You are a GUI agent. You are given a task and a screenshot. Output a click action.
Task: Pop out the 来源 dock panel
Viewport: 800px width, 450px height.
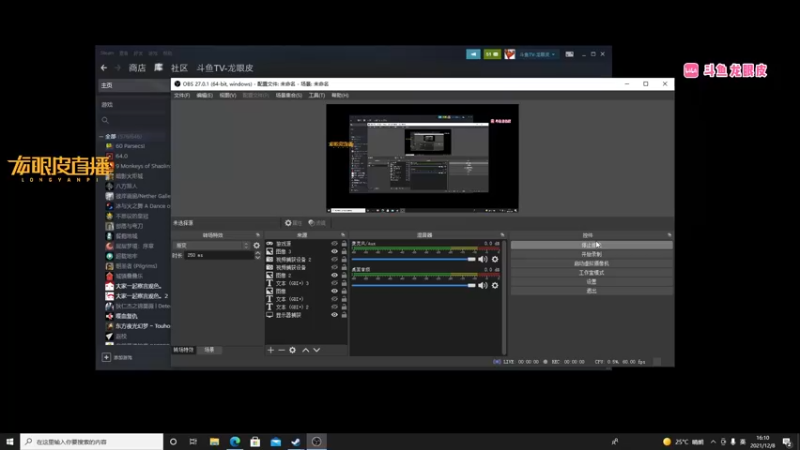343,235
